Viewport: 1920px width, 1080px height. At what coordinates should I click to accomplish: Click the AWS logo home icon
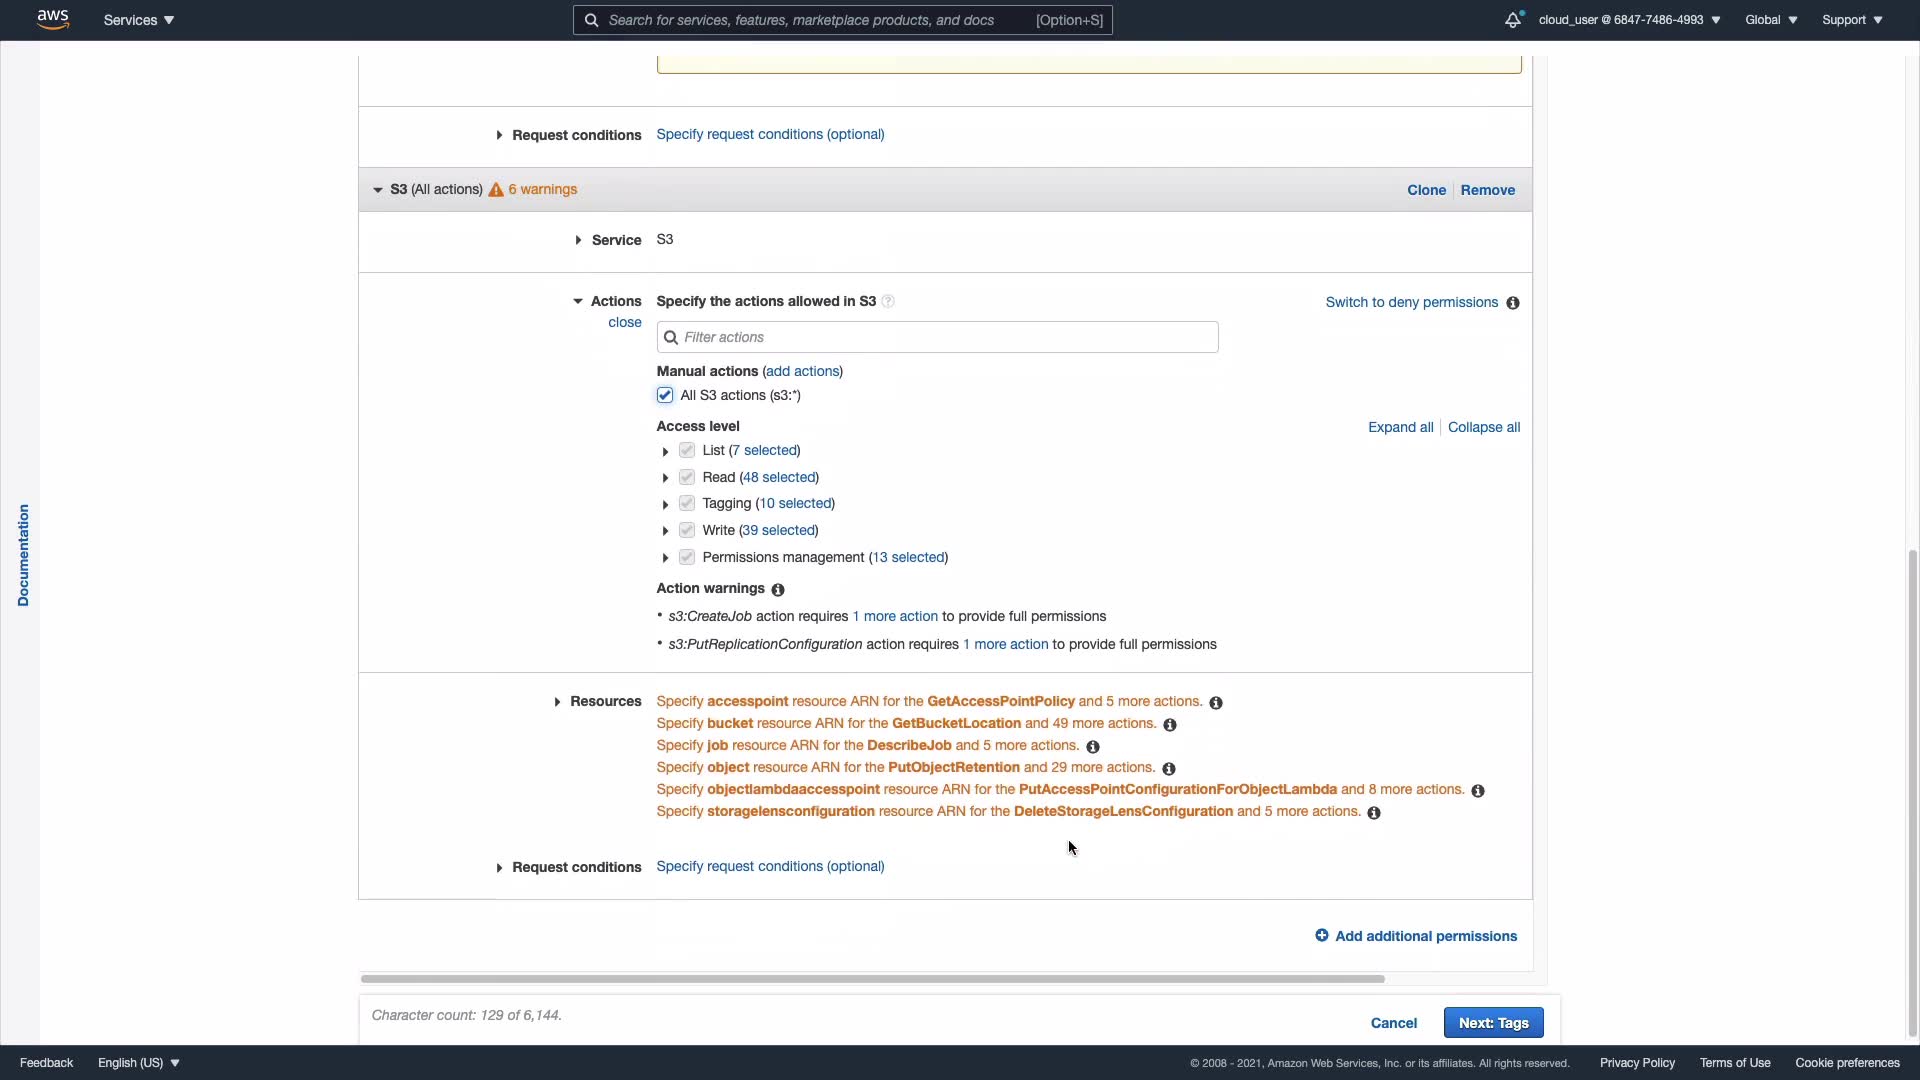click(53, 19)
